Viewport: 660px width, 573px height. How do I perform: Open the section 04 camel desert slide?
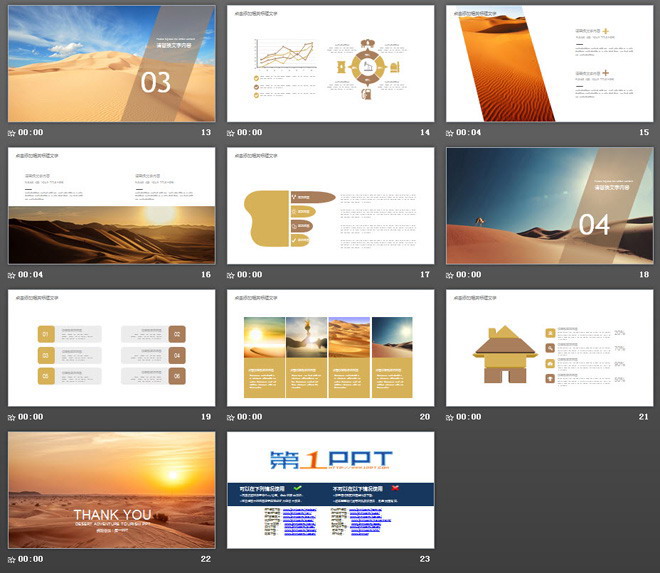(549, 206)
